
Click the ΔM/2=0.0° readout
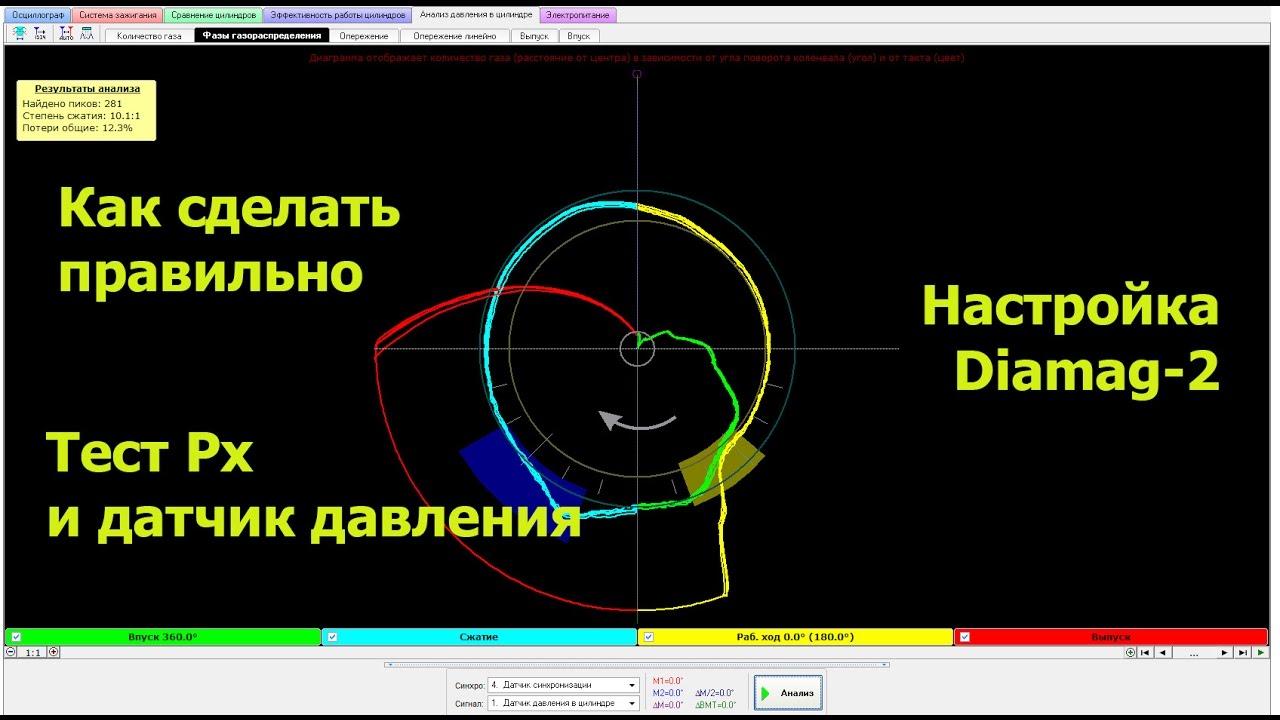(714, 693)
